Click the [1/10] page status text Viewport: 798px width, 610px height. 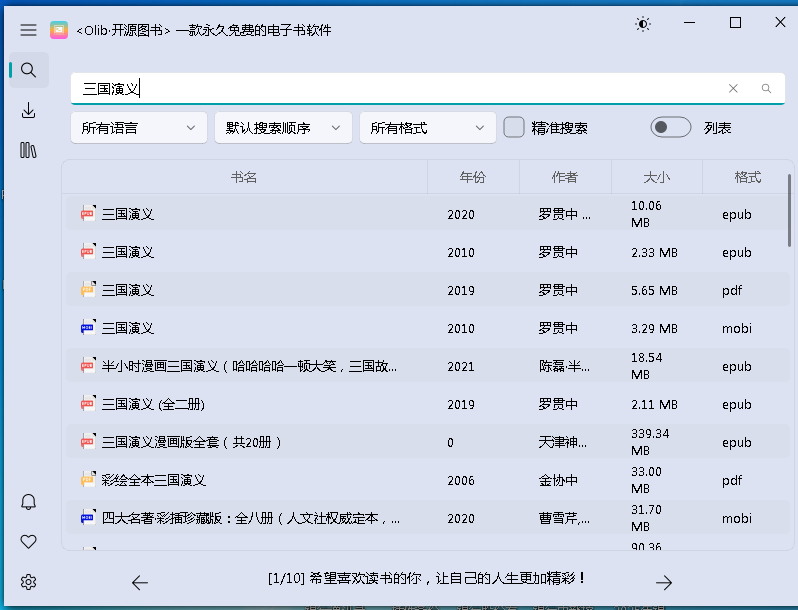coord(426,578)
